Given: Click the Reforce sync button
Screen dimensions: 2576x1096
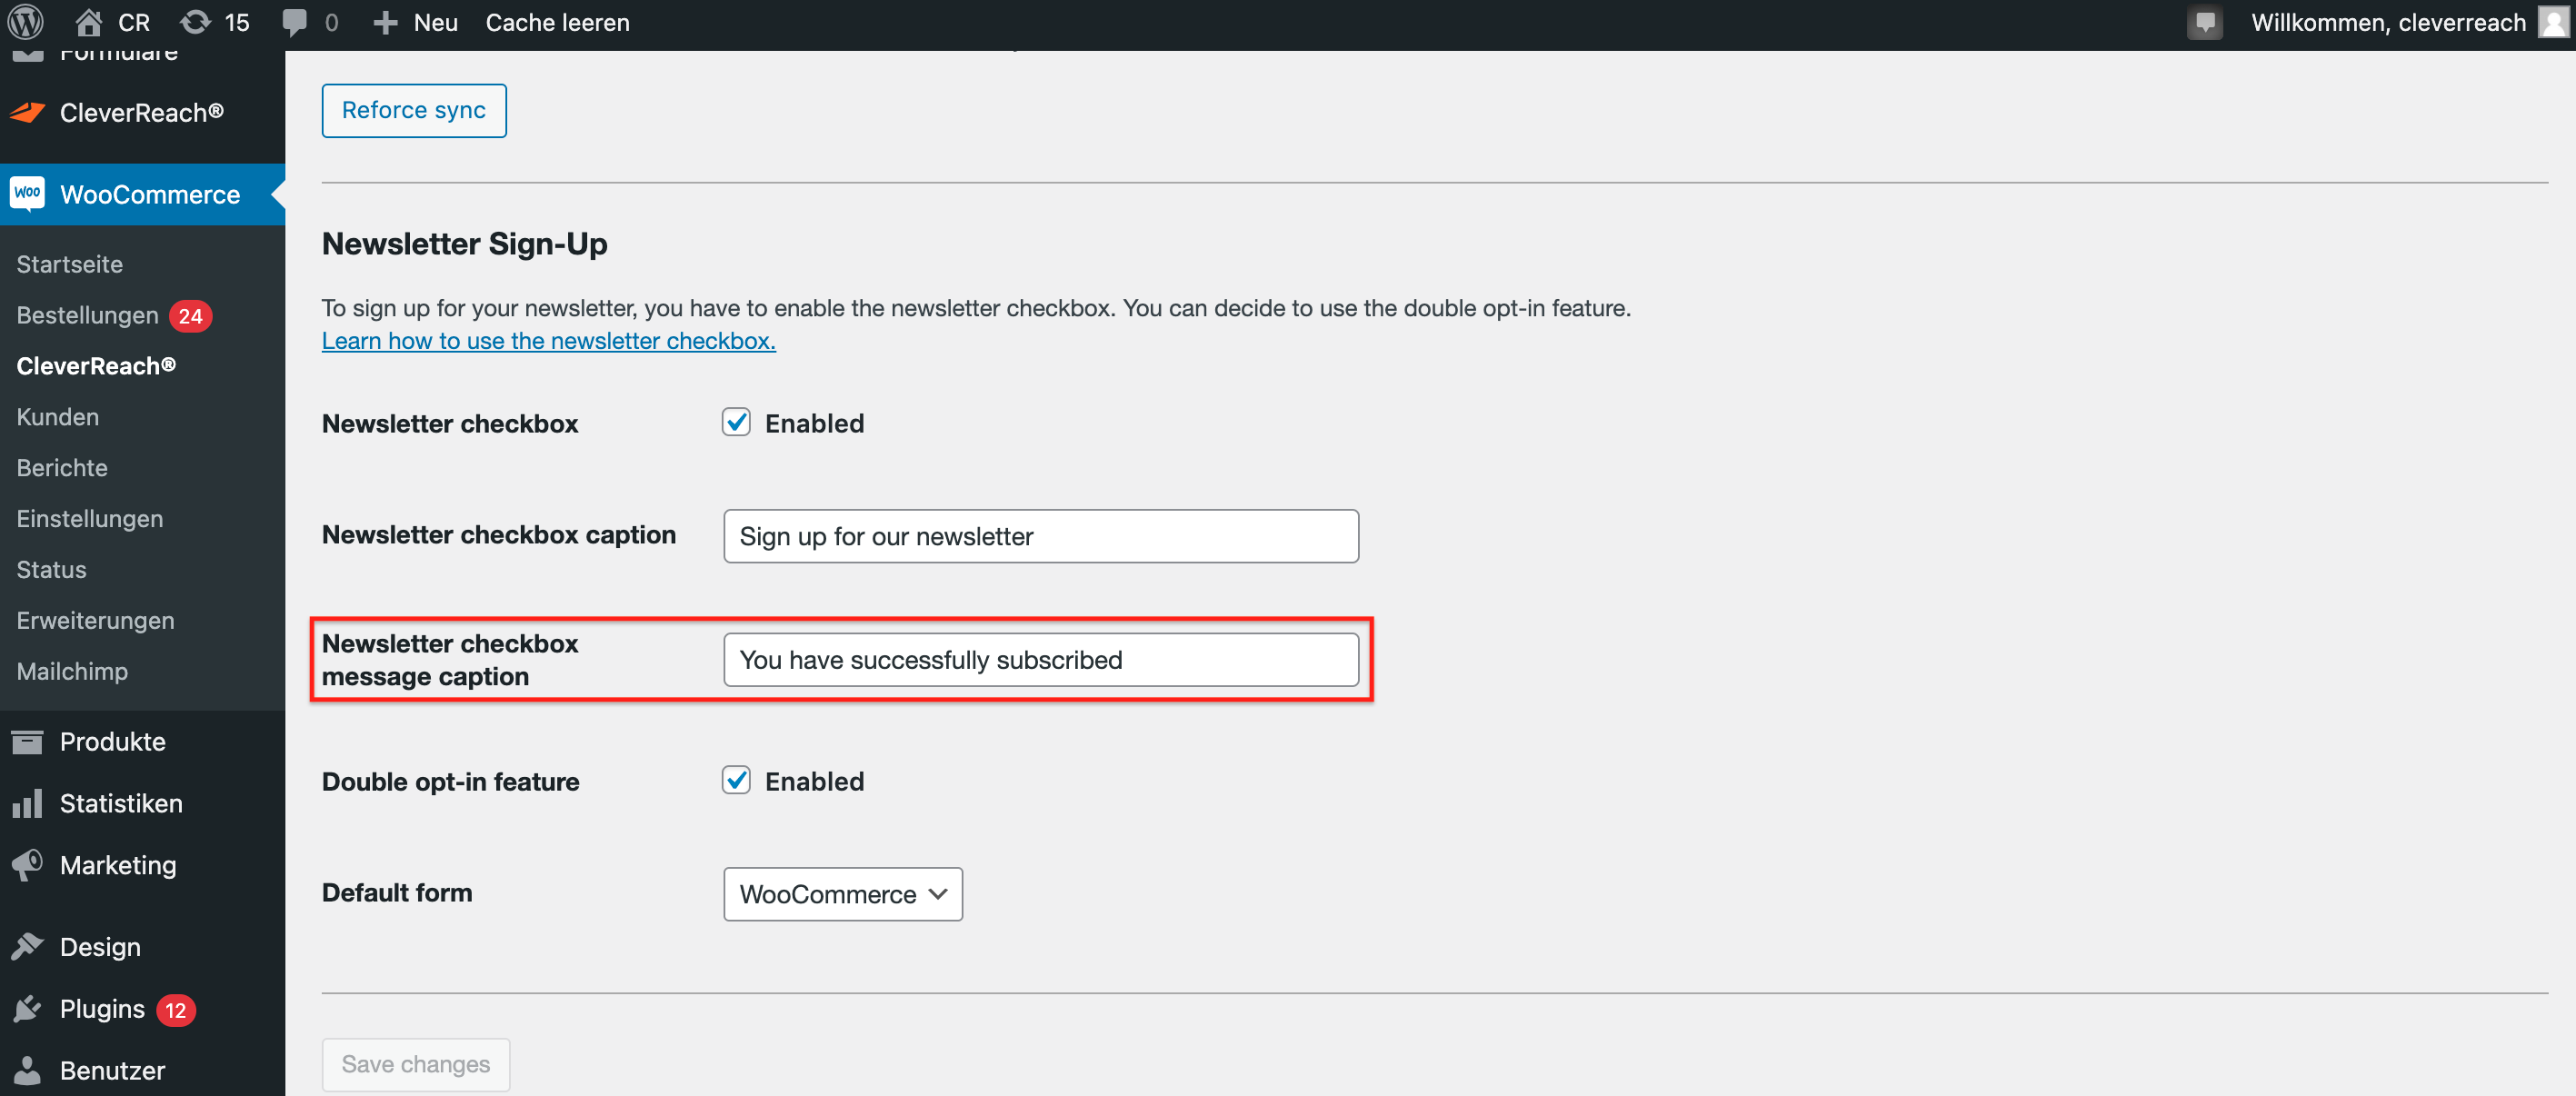Looking at the screenshot, I should pos(414,110).
